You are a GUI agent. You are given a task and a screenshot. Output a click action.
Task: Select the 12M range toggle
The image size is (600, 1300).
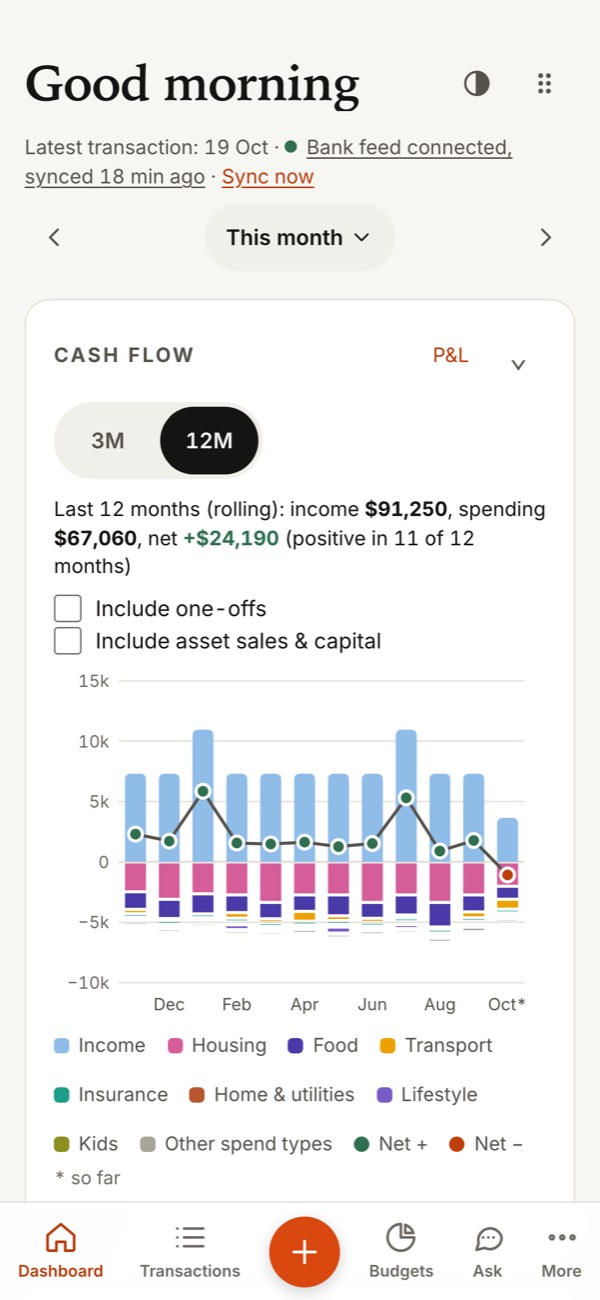pos(209,440)
